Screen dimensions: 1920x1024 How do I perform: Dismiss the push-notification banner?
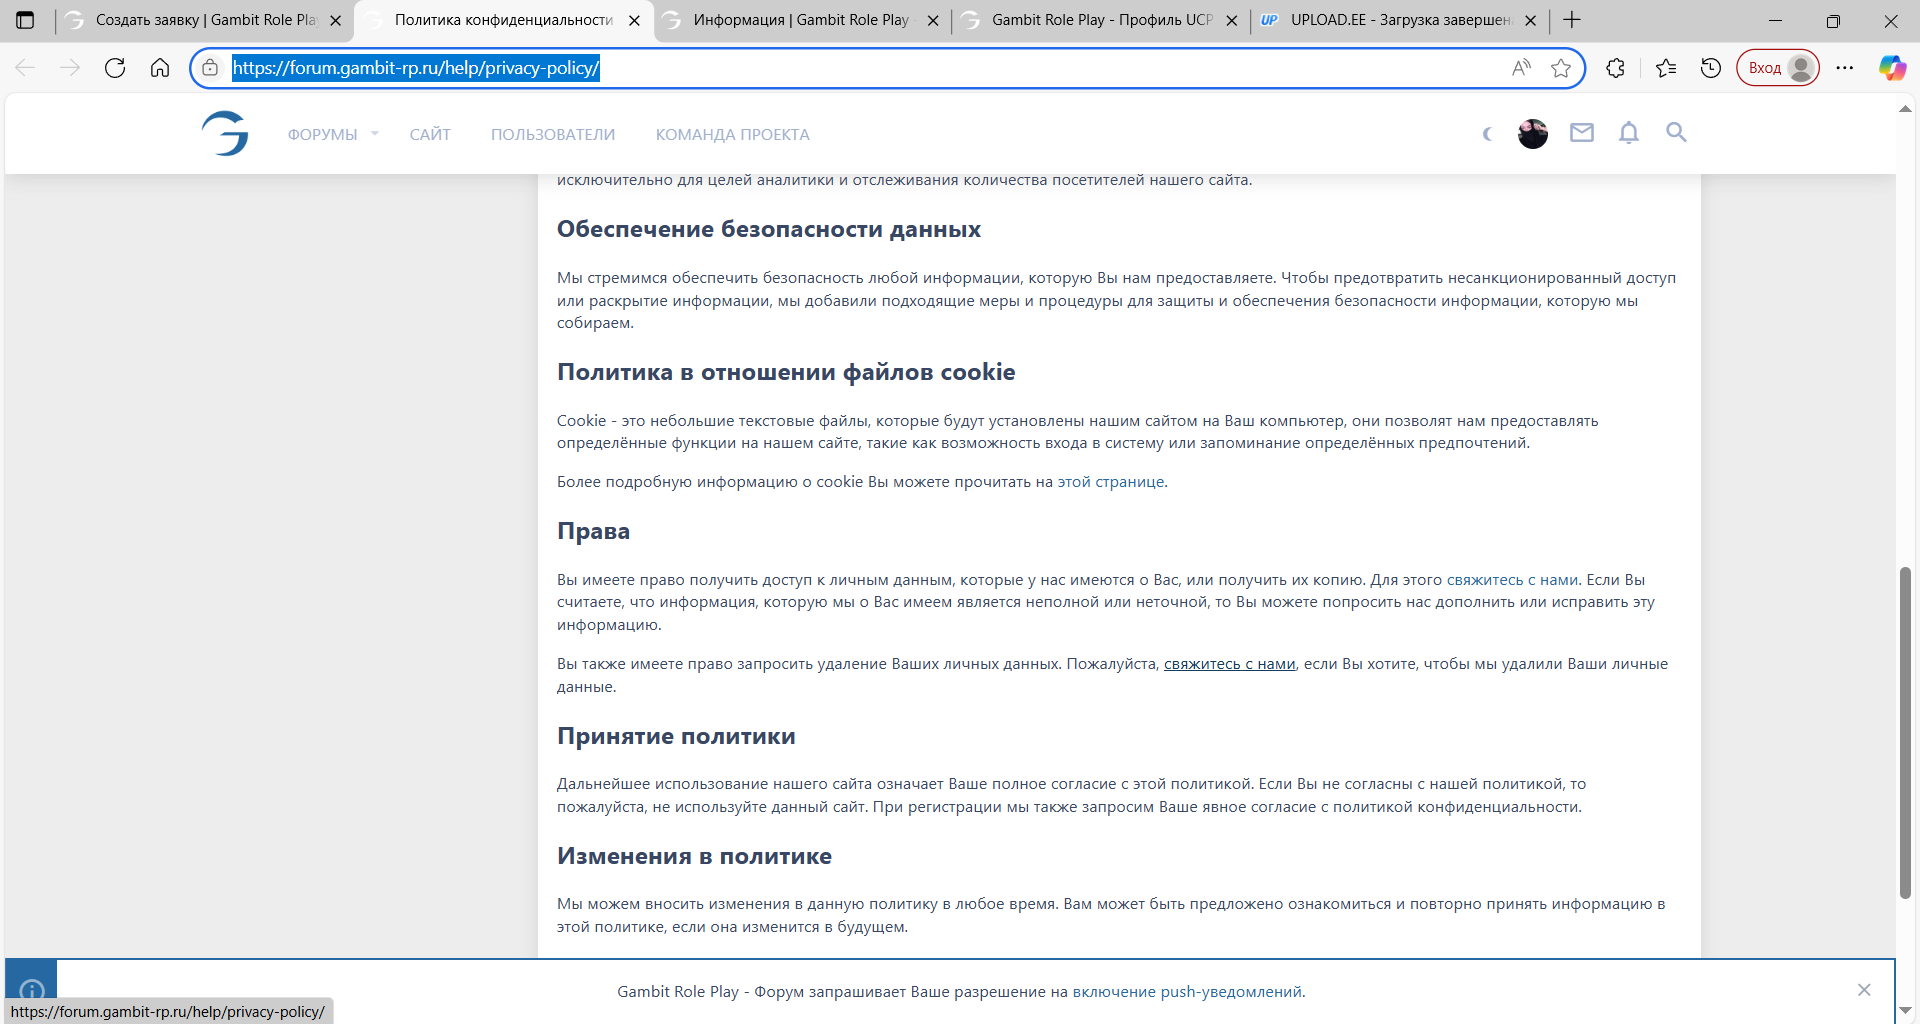point(1864,990)
